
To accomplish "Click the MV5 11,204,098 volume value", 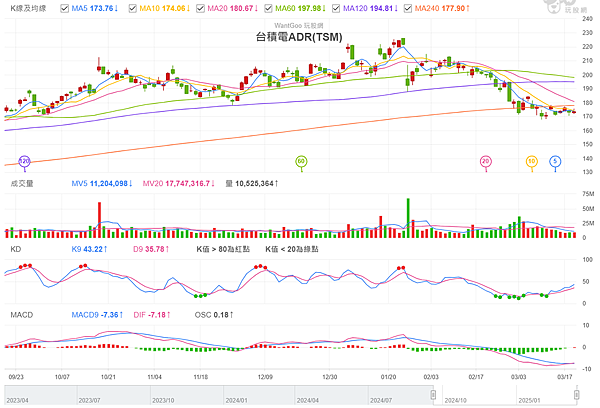I will tap(102, 184).
